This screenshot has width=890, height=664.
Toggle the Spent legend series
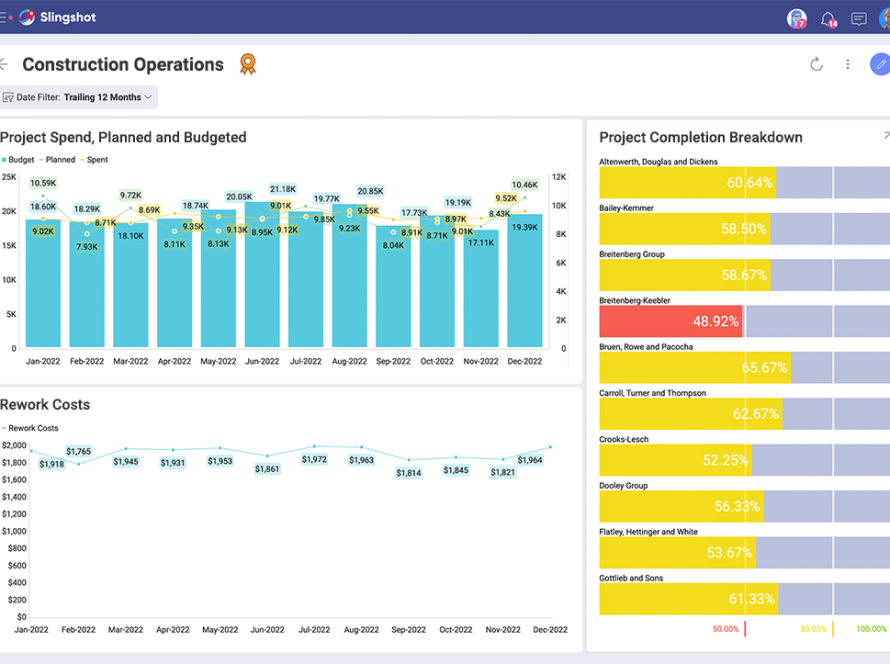point(94,160)
